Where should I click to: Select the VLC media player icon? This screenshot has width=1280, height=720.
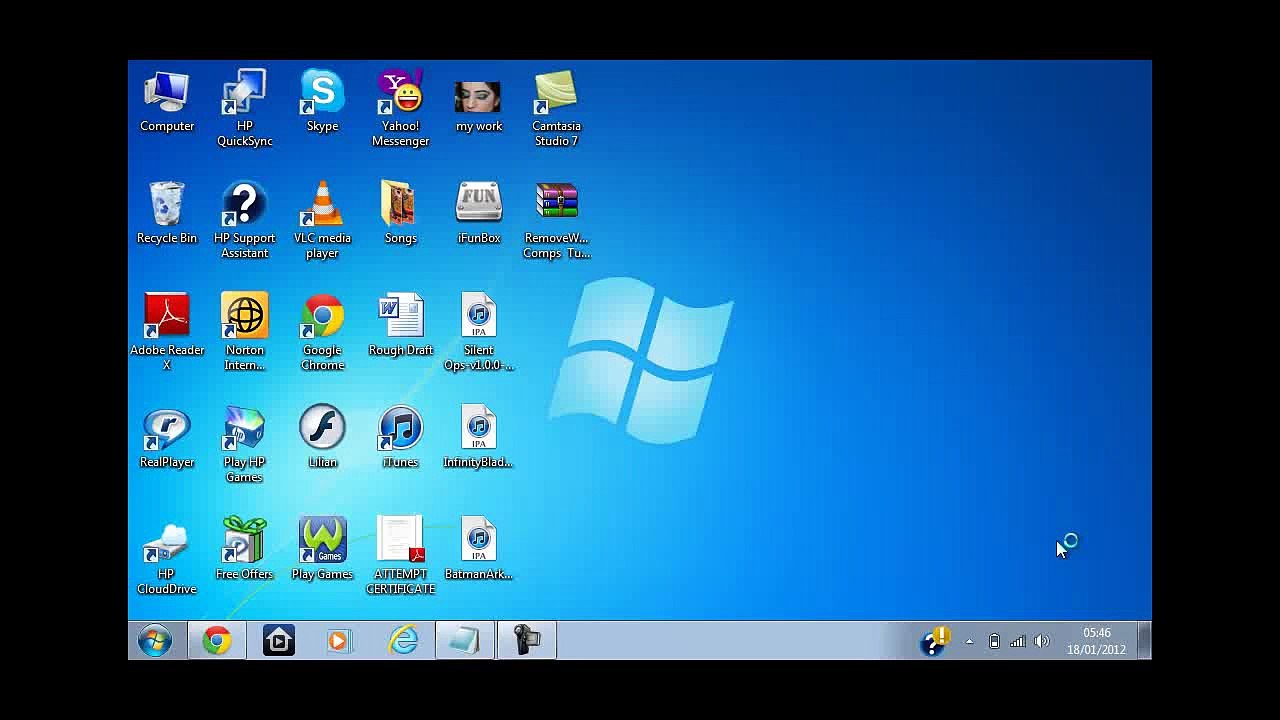[322, 220]
